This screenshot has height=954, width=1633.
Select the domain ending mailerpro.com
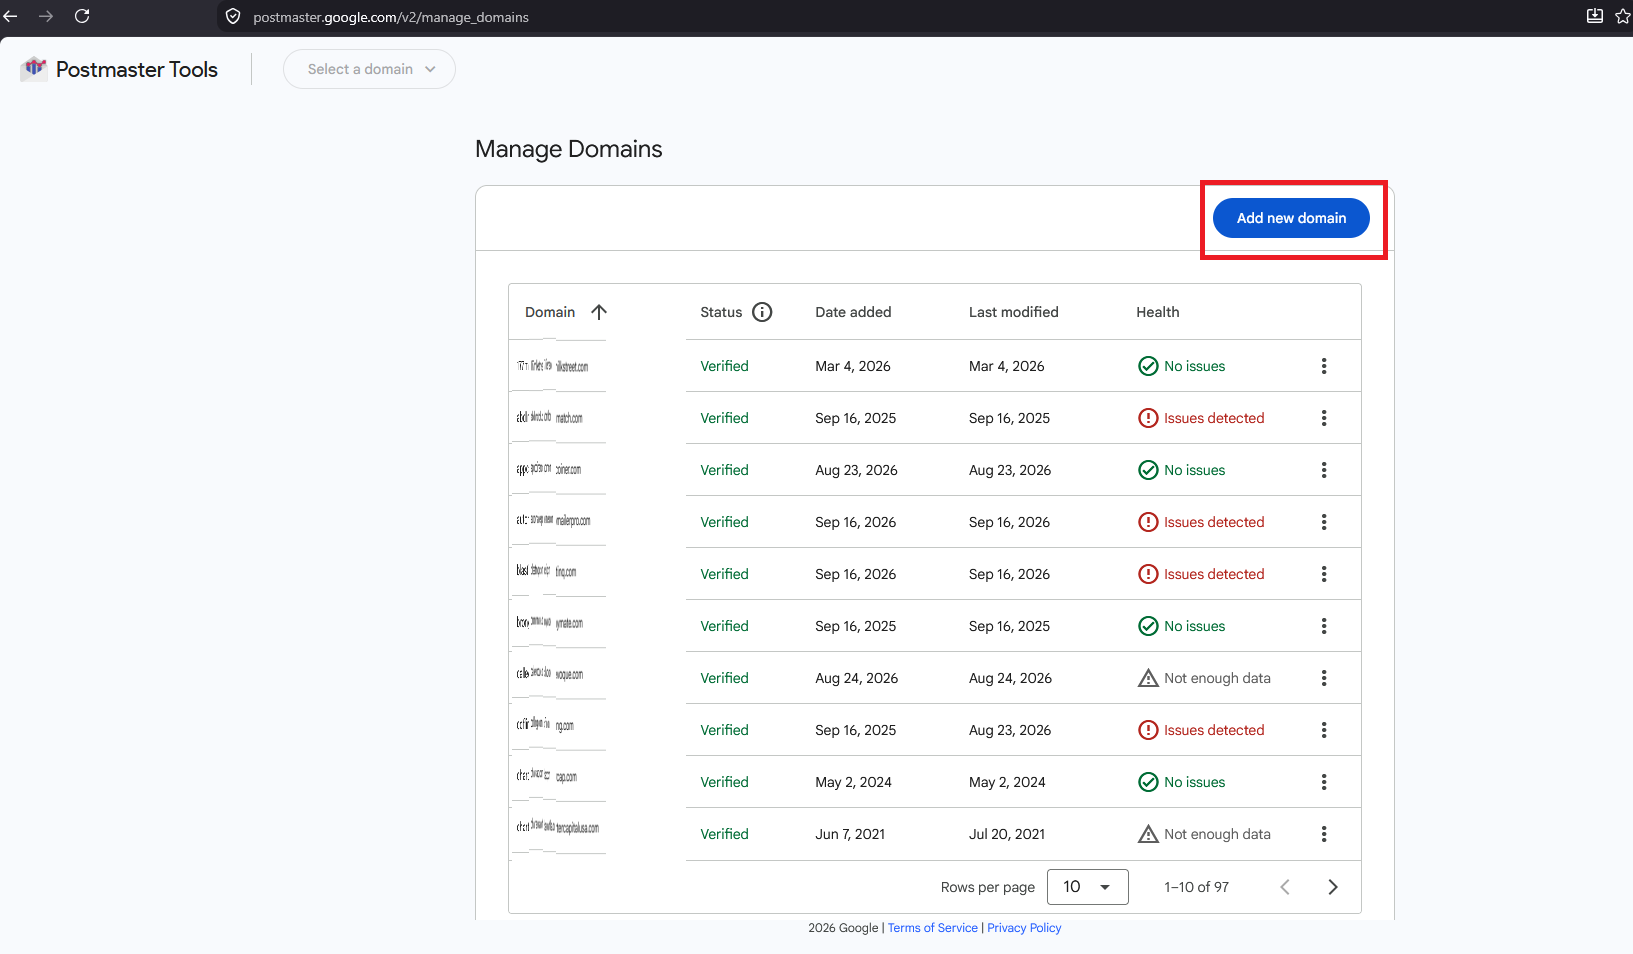pos(553,520)
